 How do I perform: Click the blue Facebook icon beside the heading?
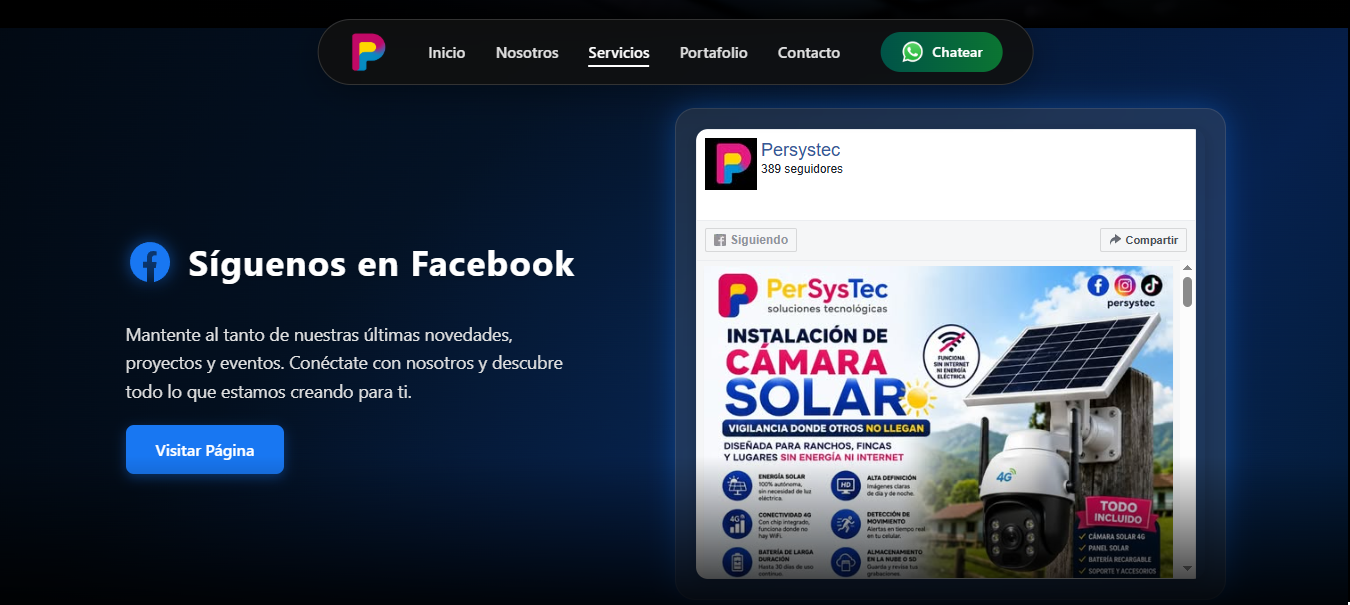(x=150, y=262)
